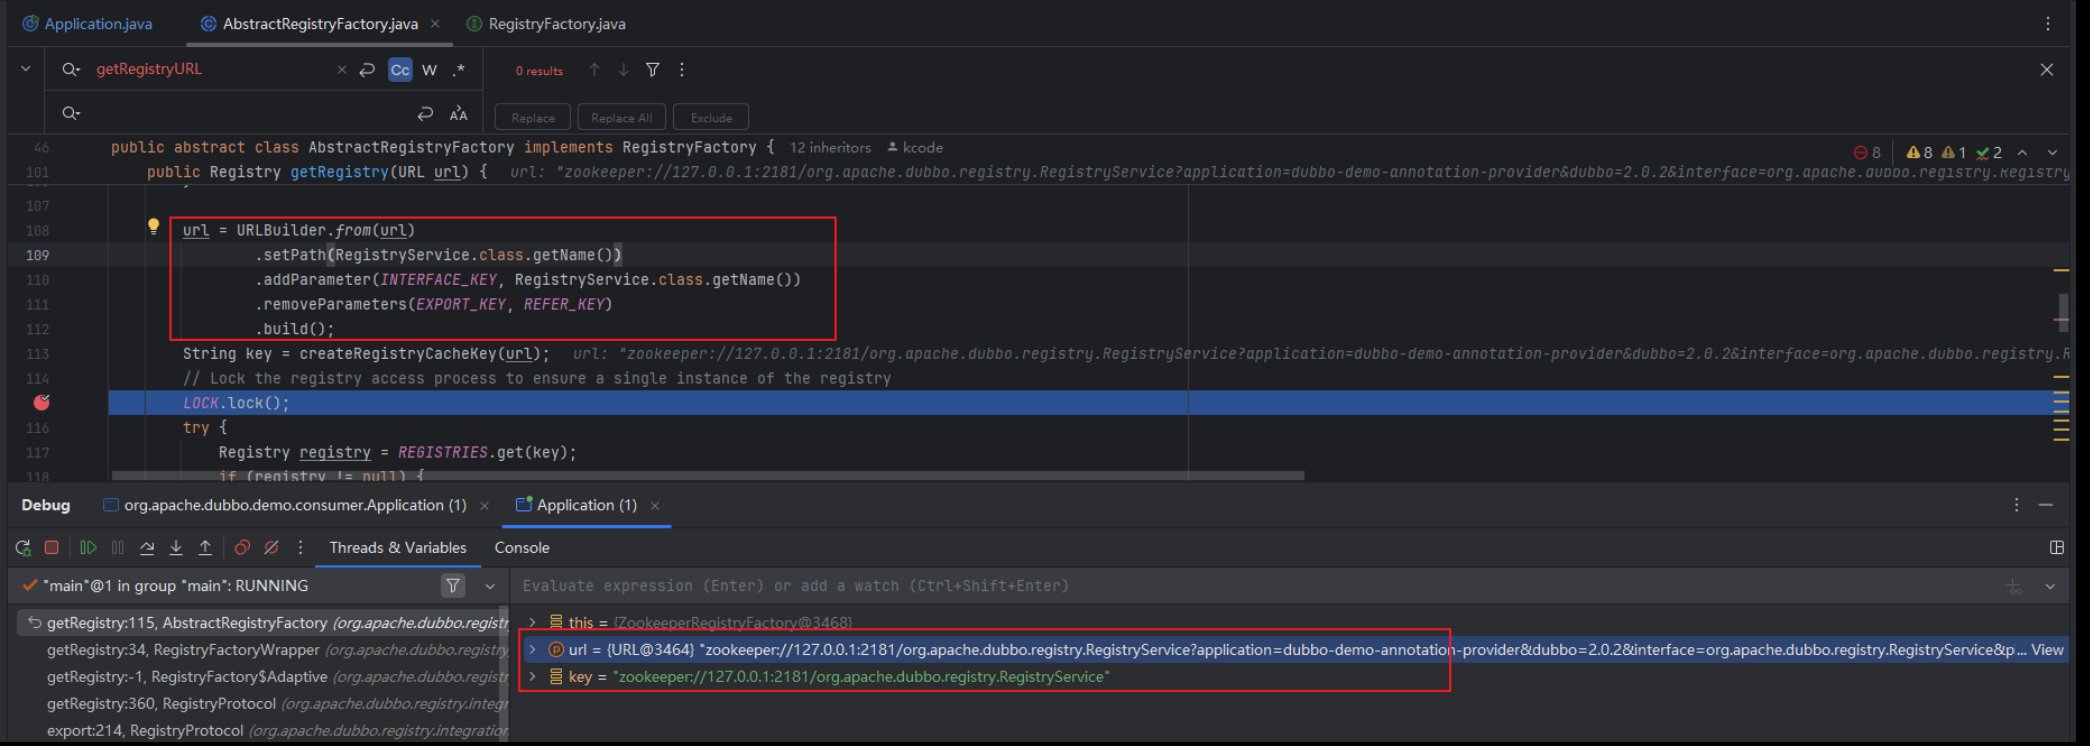The image size is (2090, 746).
Task: Toggle Regex search option
Action: tap(459, 70)
